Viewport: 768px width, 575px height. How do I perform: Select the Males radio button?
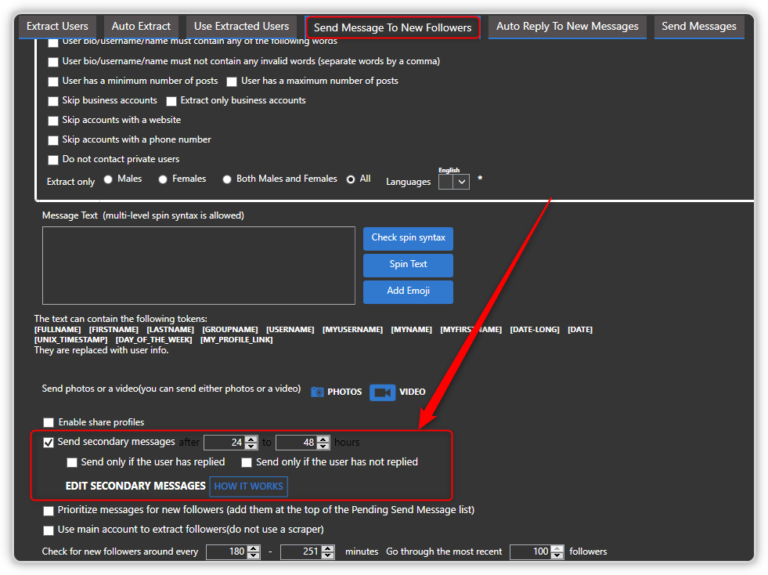pyautogui.click(x=108, y=179)
